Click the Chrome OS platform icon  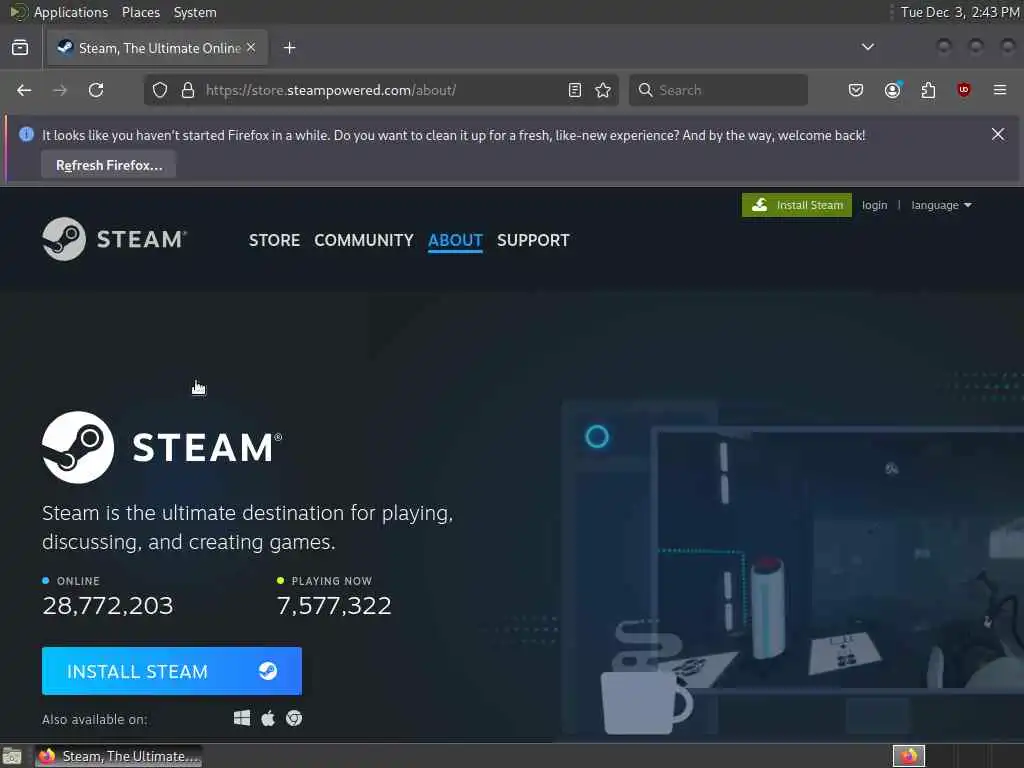click(294, 718)
